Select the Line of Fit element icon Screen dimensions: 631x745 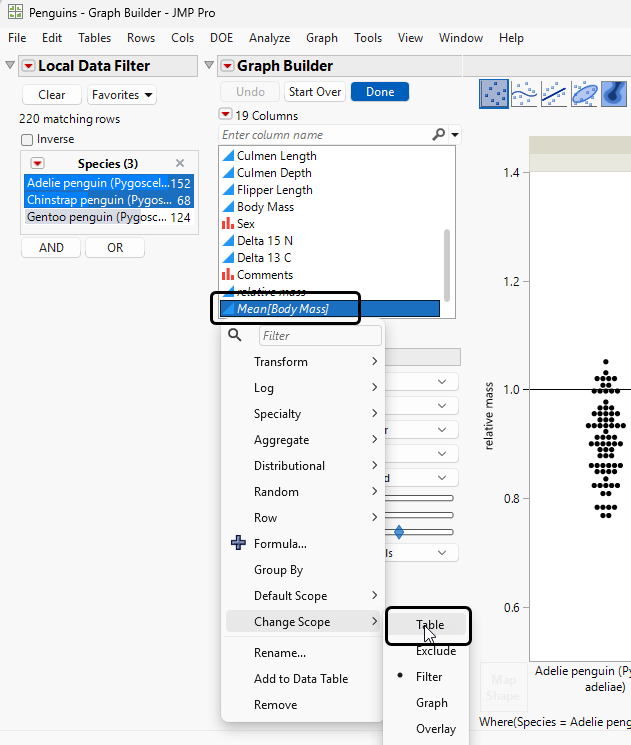coord(554,94)
